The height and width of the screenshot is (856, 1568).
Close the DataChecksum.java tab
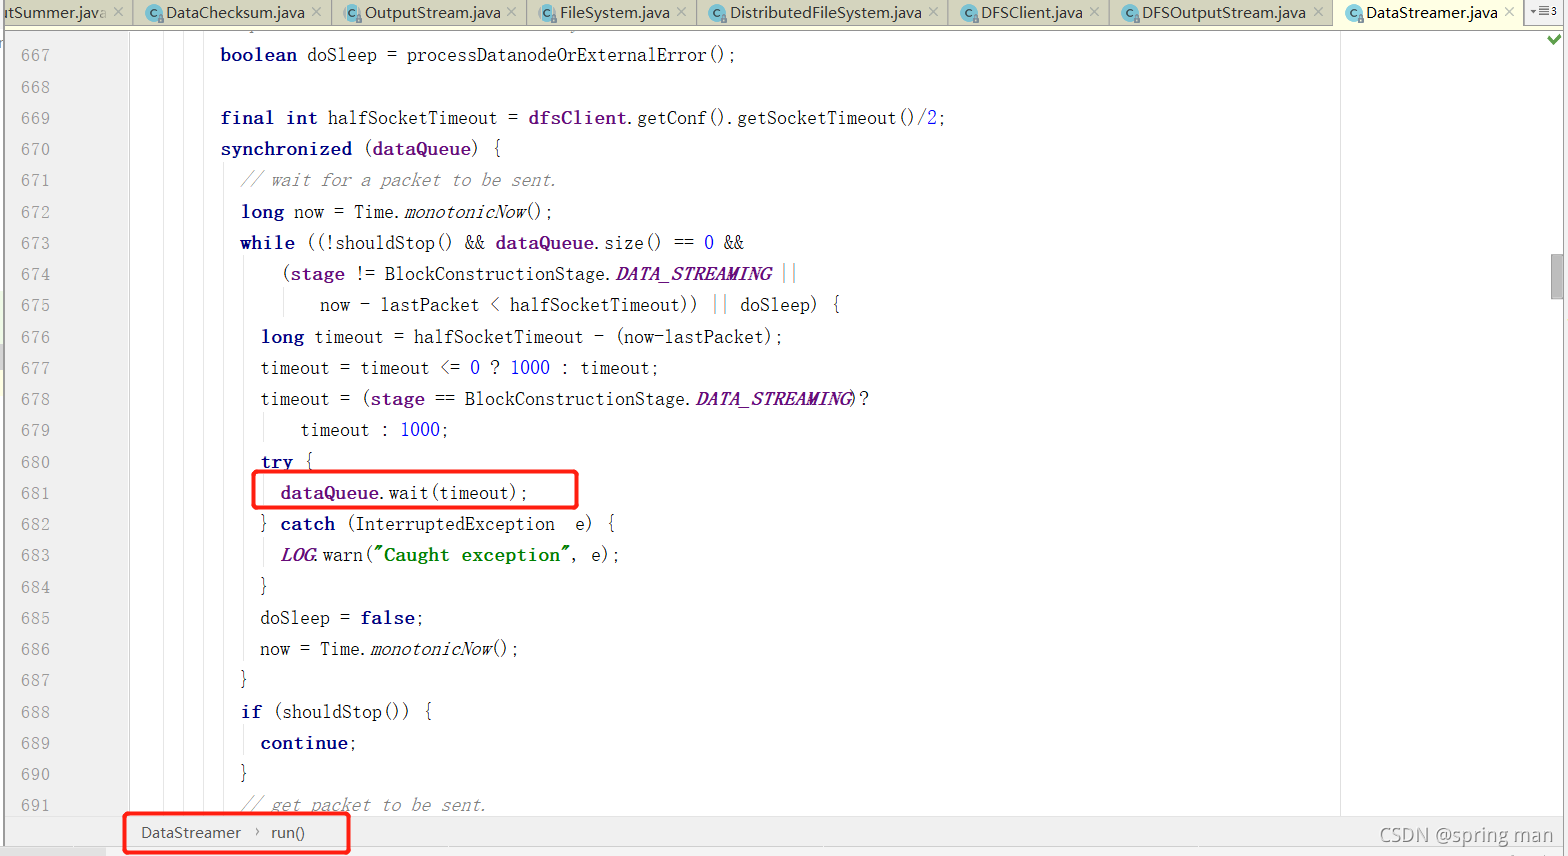click(317, 12)
